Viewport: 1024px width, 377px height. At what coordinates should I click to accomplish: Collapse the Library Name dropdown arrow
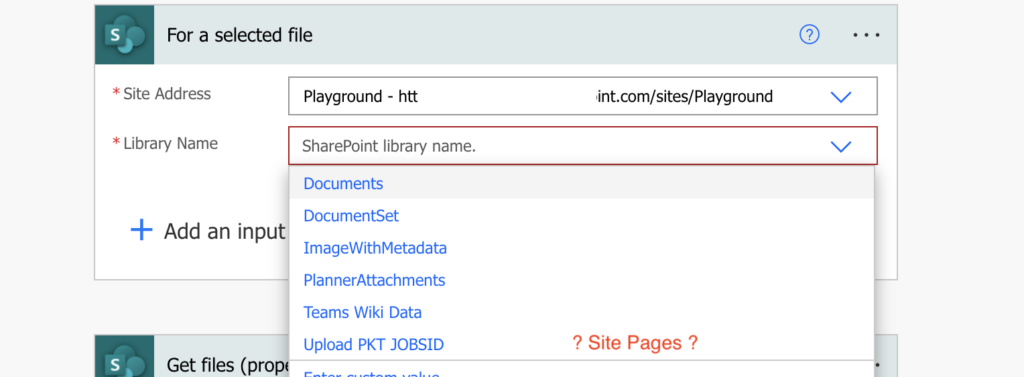coord(840,146)
